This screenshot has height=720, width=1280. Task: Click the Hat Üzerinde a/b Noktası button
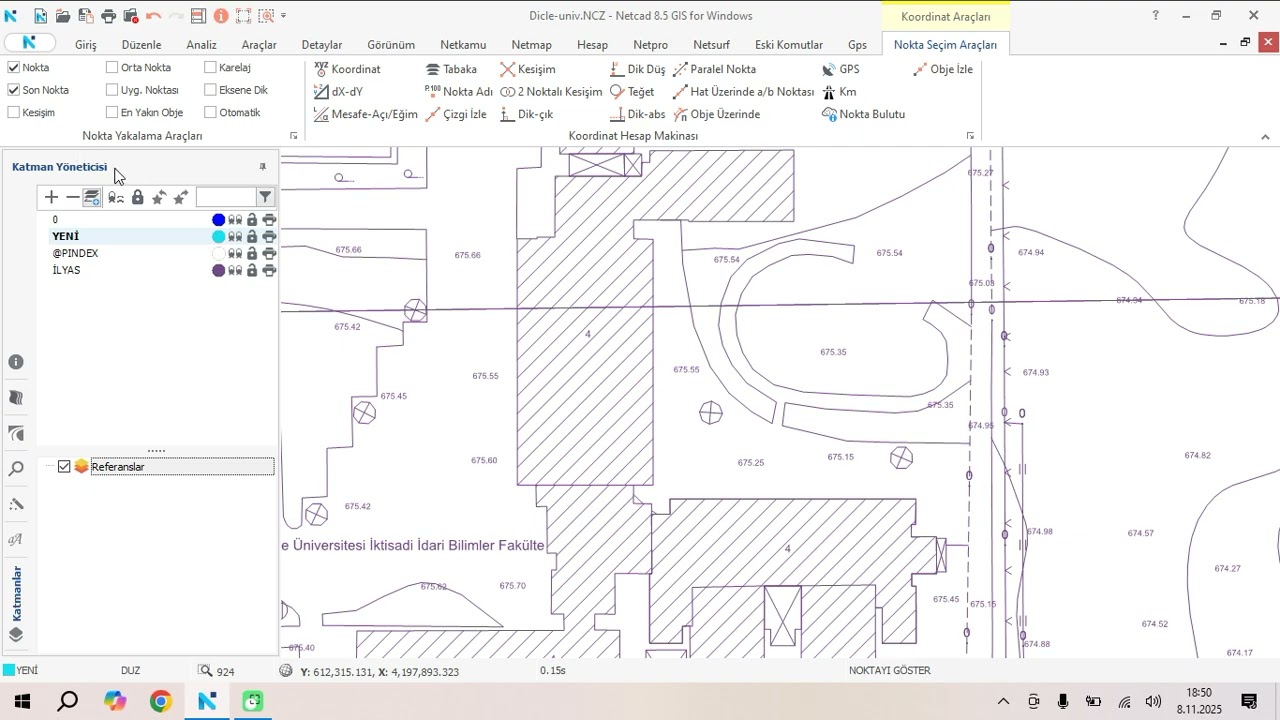[744, 91]
